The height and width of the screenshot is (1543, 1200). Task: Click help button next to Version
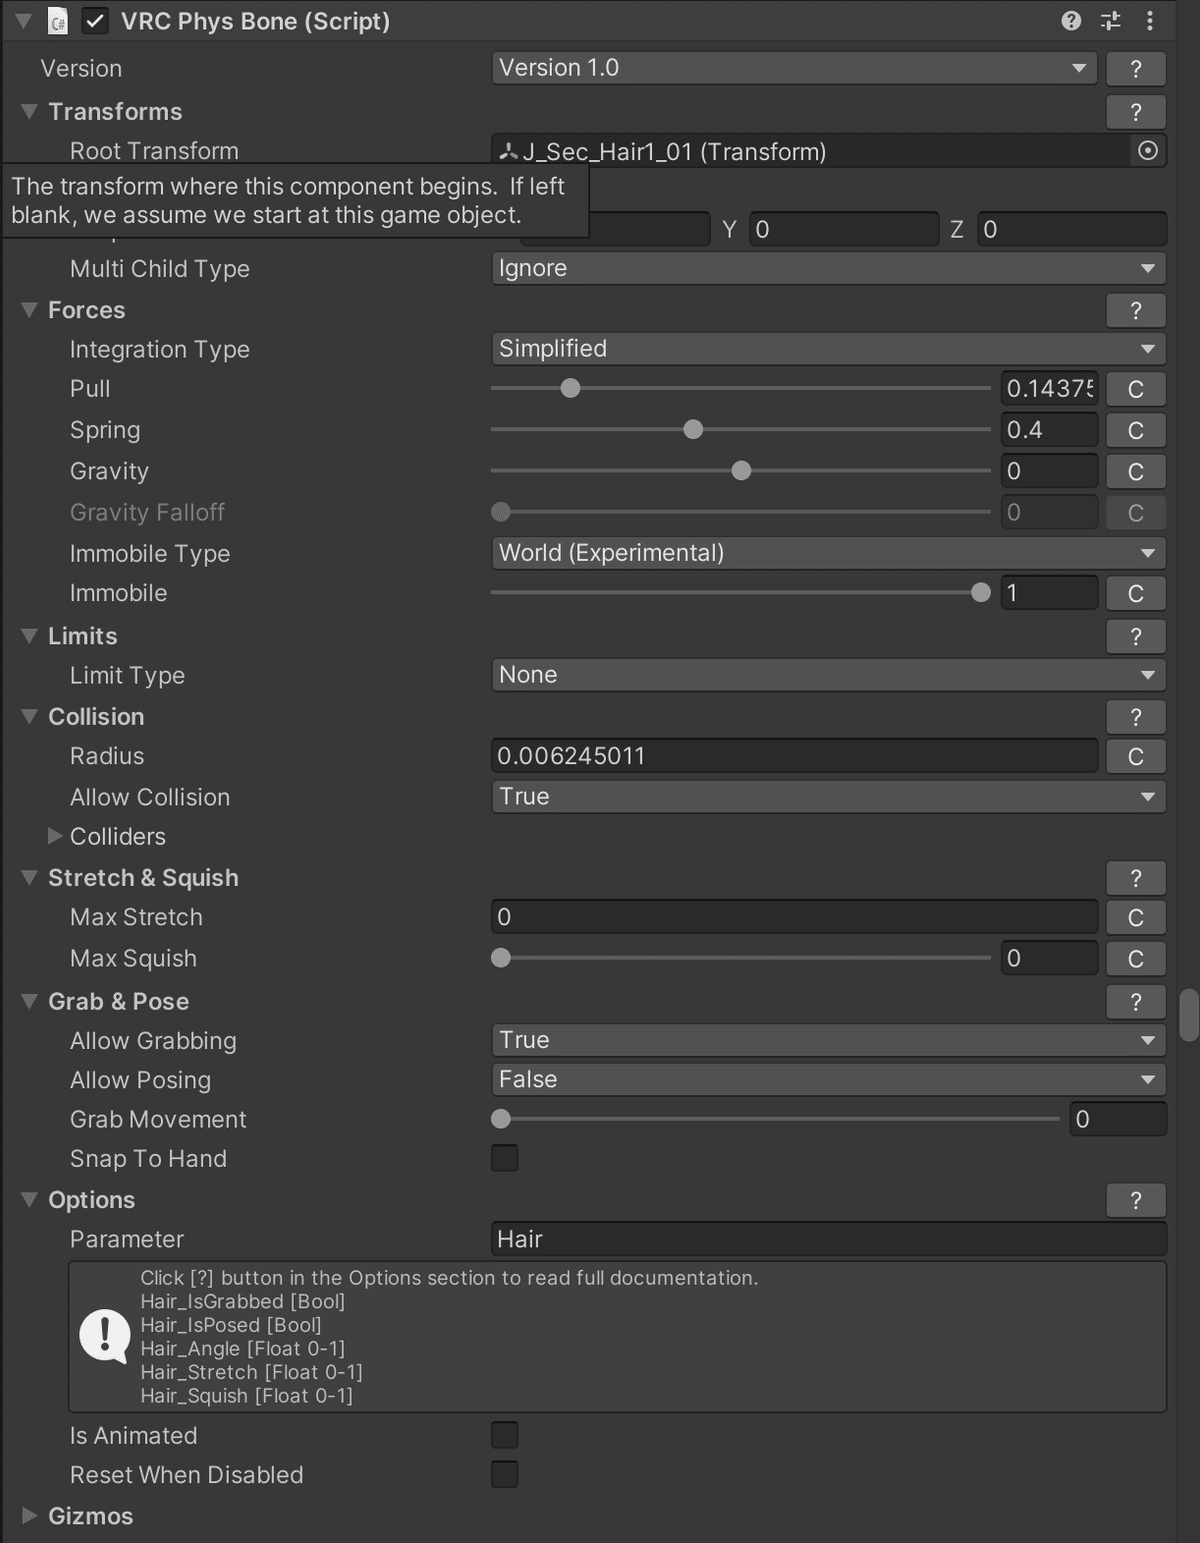tap(1136, 68)
